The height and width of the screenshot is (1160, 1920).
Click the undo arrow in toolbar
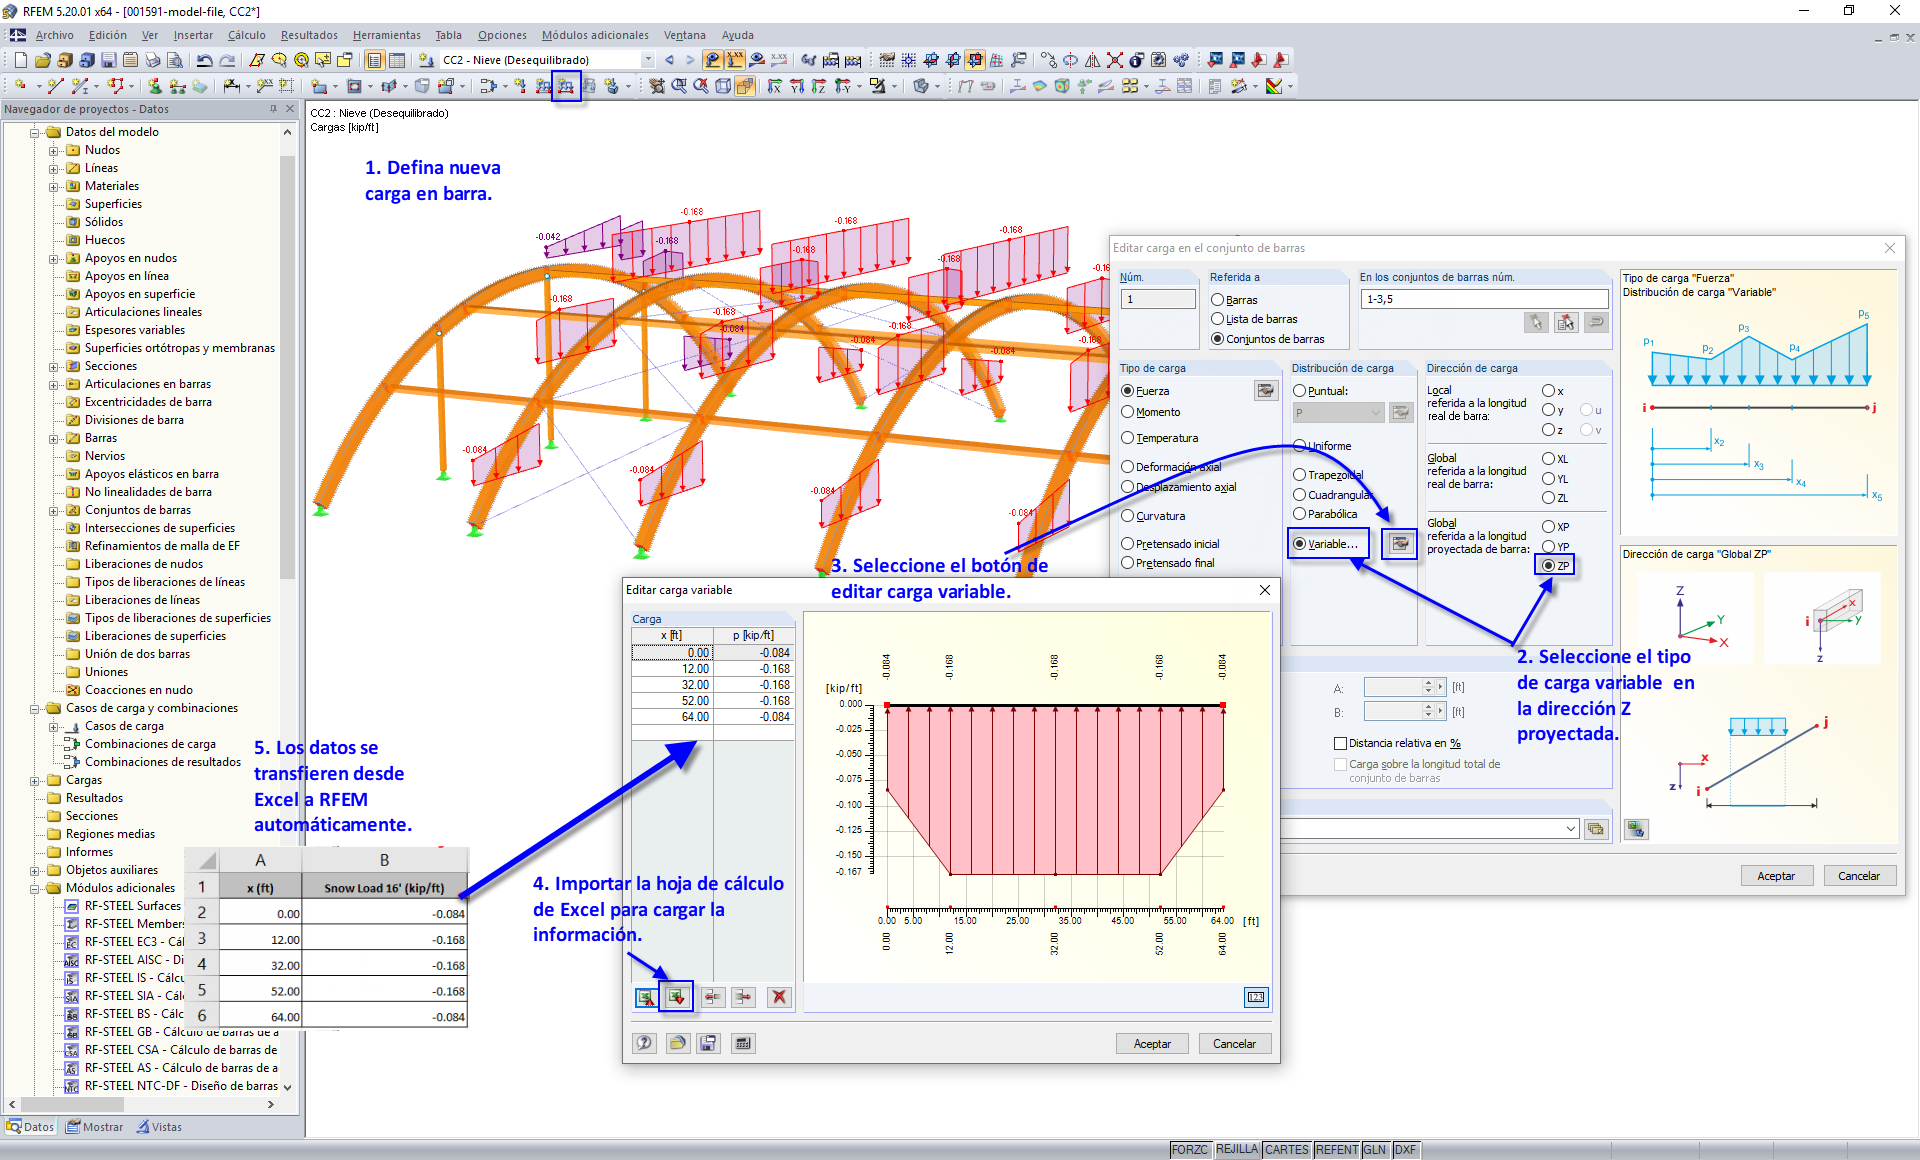[204, 60]
